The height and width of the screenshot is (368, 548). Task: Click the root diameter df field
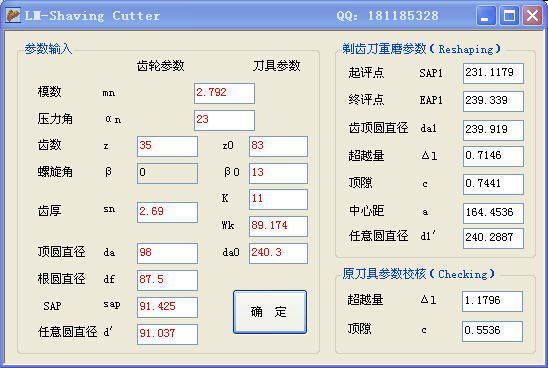pos(167,280)
